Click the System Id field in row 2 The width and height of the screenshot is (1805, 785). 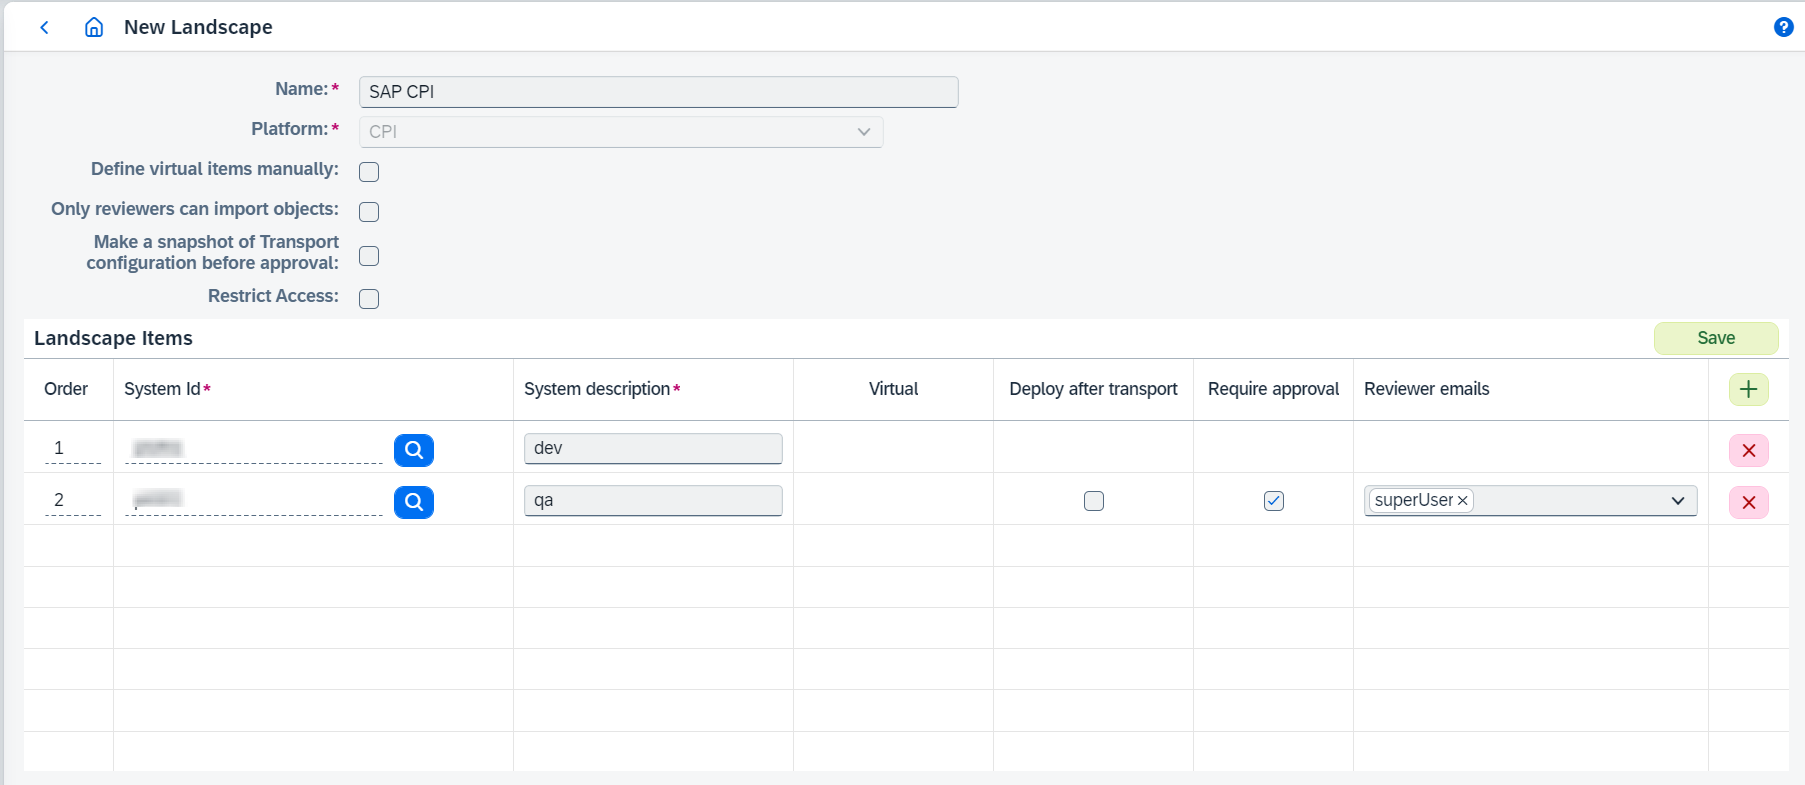(253, 501)
